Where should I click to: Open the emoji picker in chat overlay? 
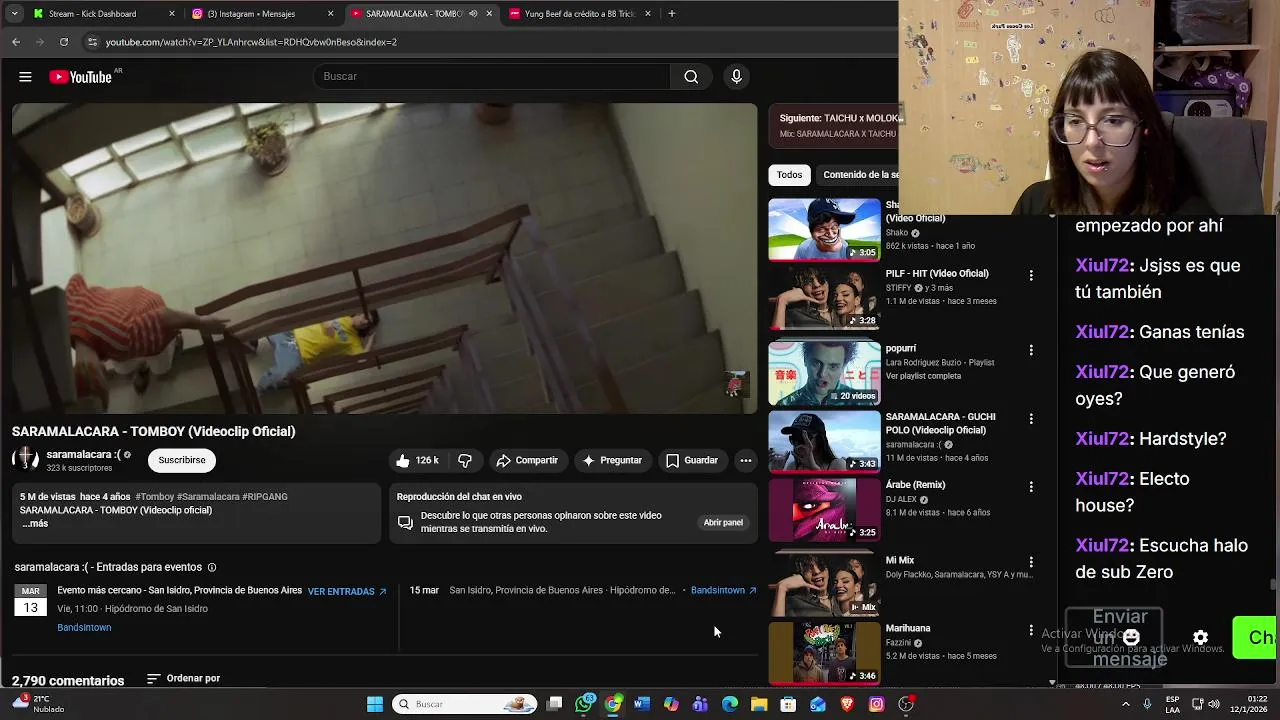coord(1131,637)
